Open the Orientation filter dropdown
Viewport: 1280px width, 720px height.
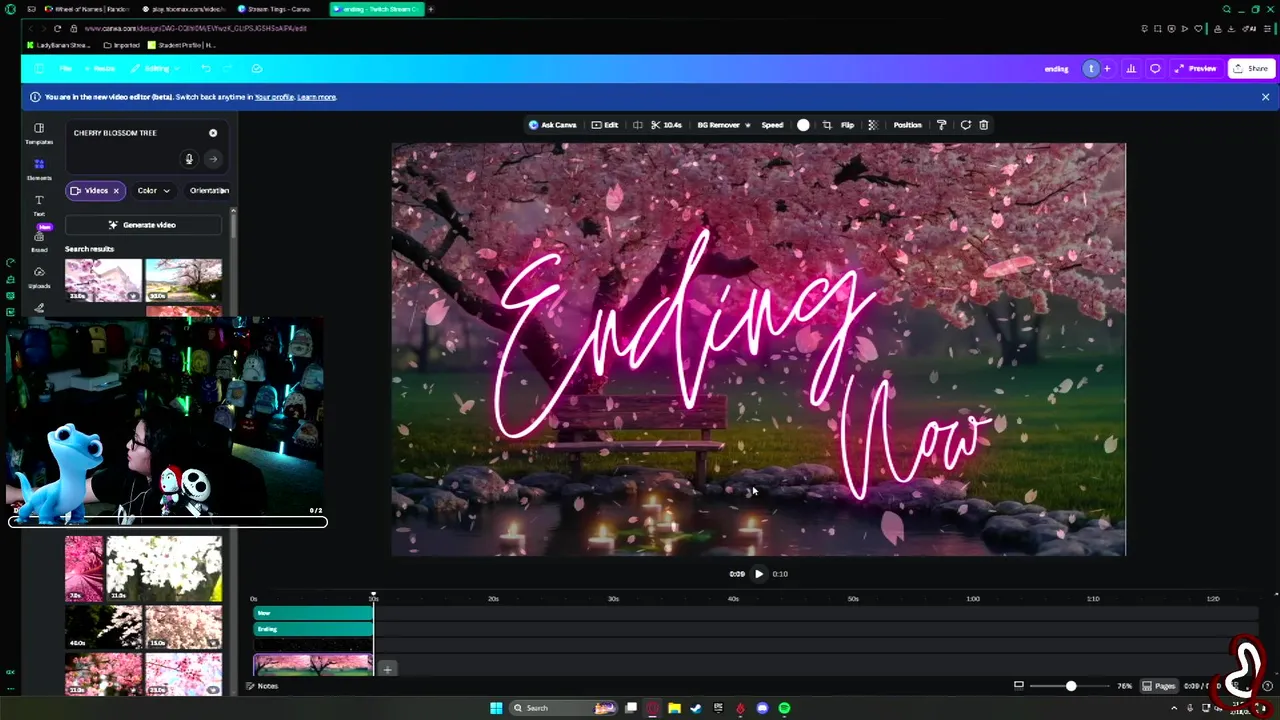point(209,190)
